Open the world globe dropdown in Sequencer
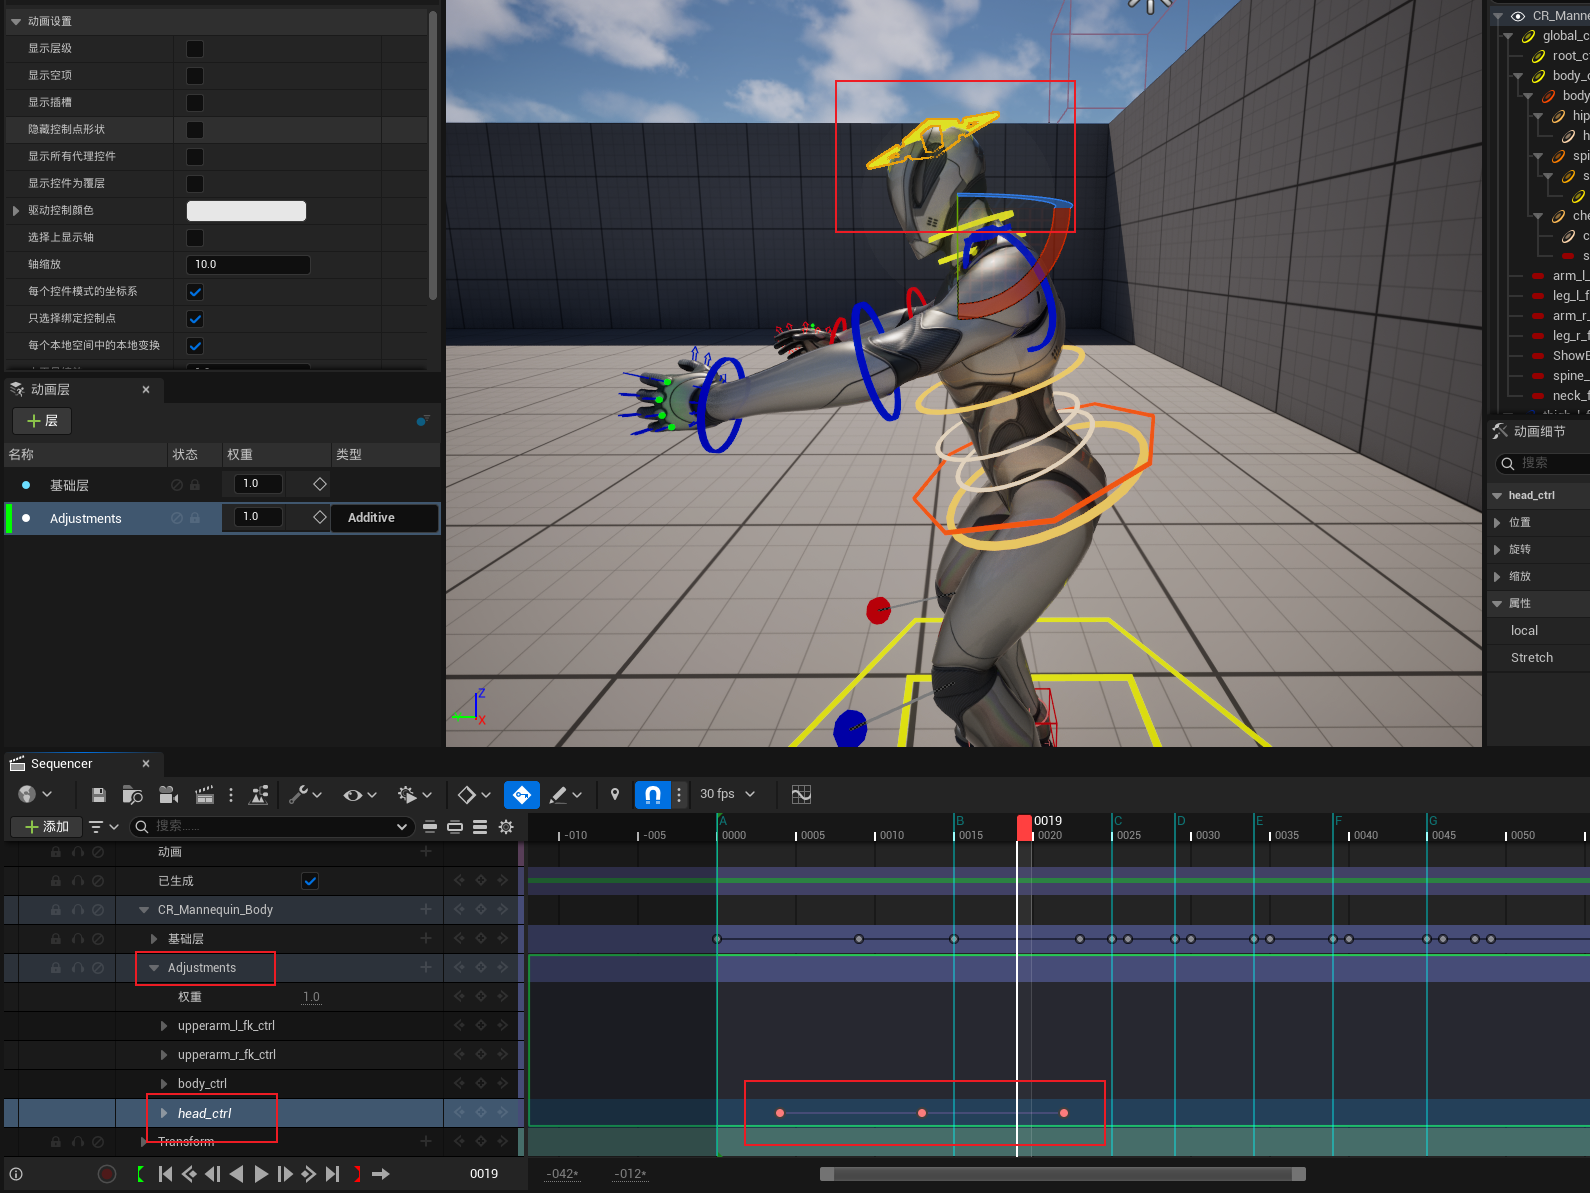Image resolution: width=1590 pixels, height=1193 pixels. 35,795
